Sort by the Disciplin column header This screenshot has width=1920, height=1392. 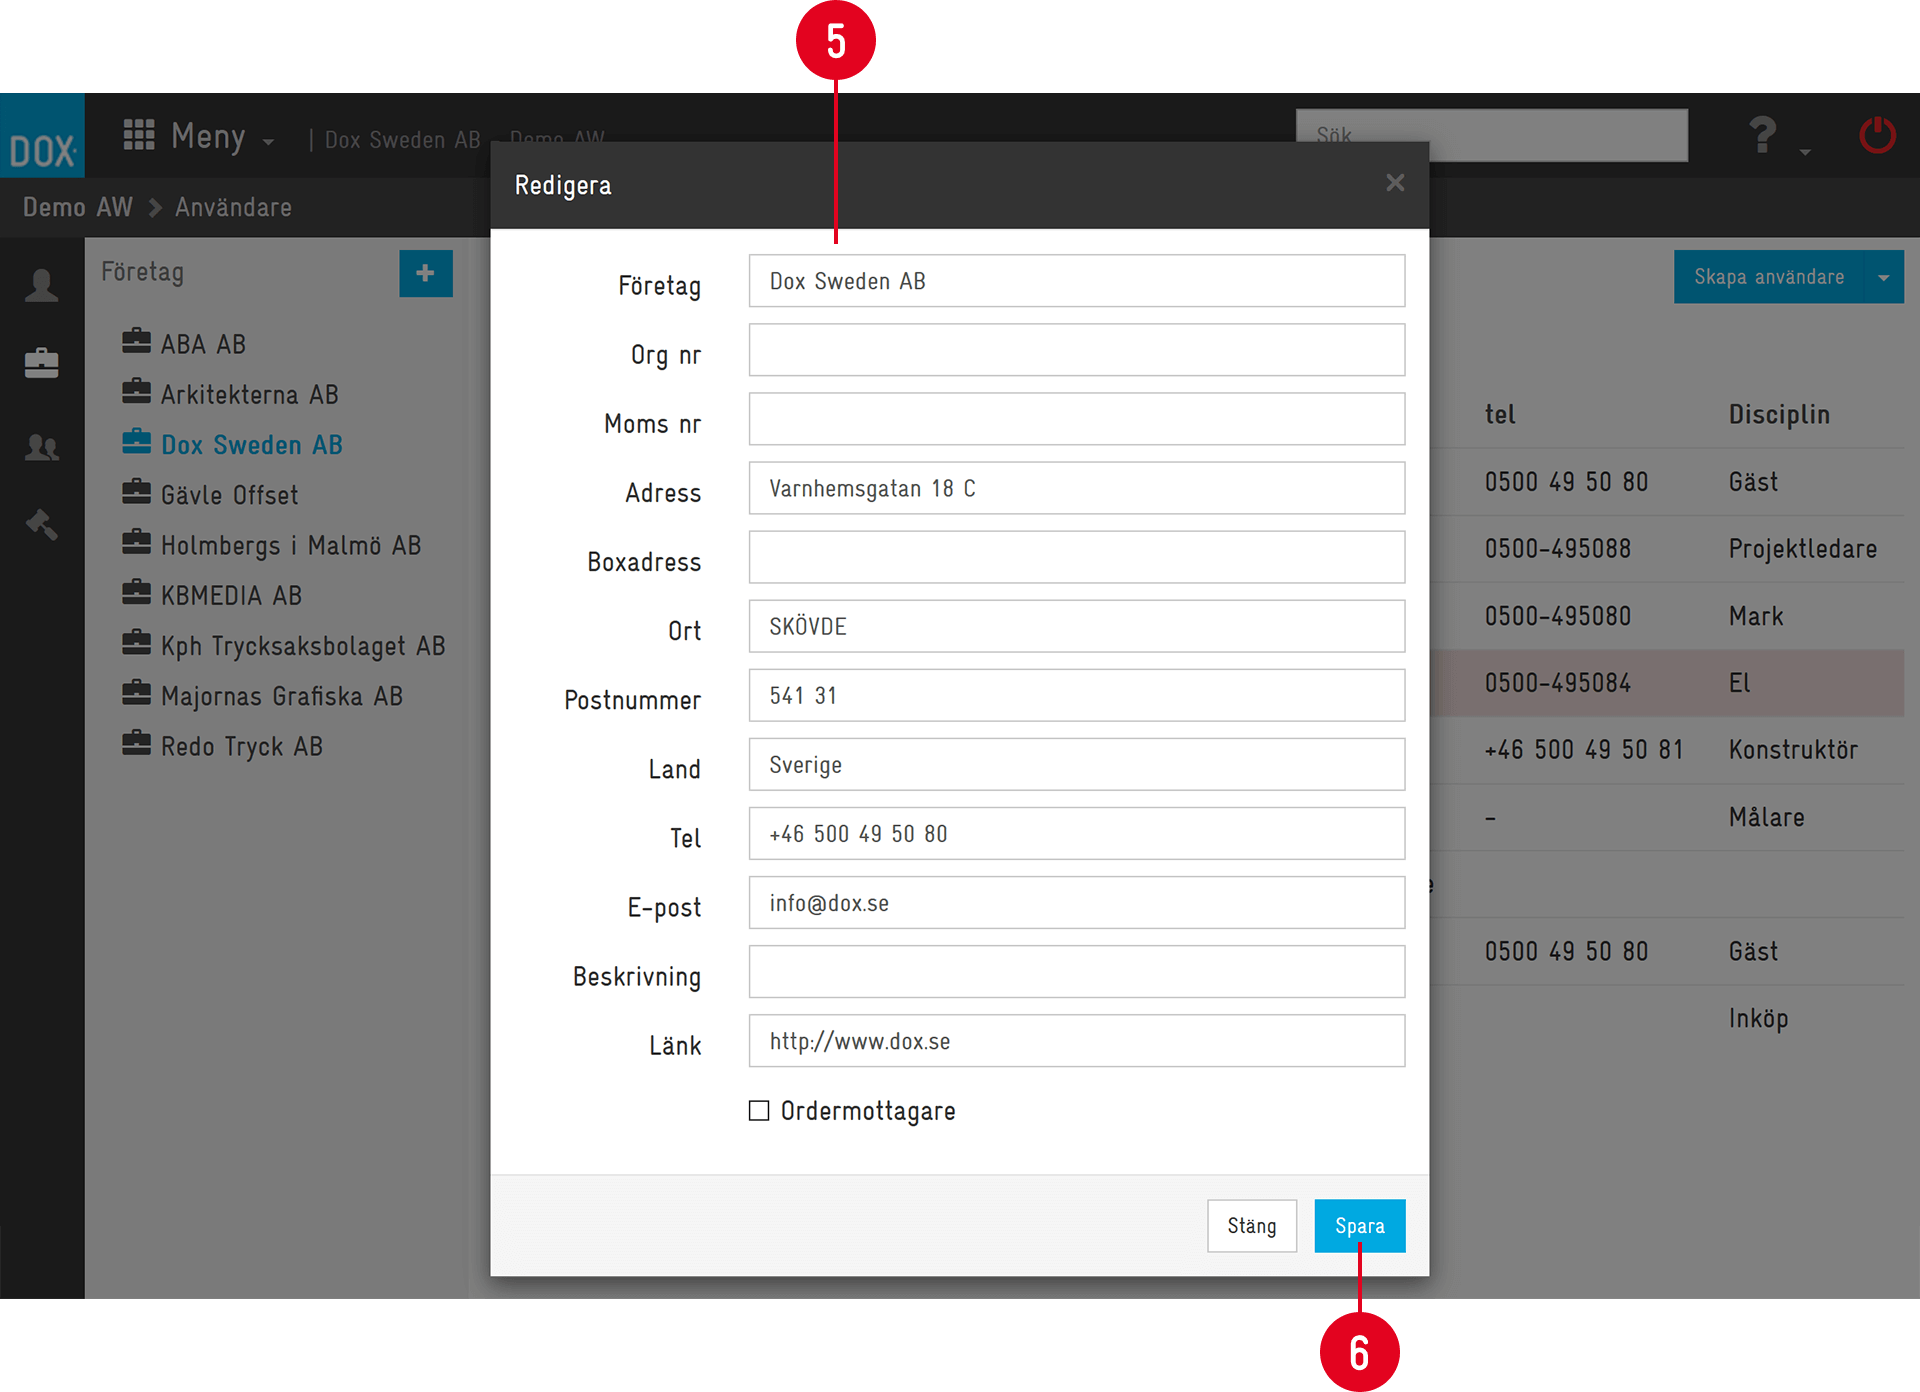pyautogui.click(x=1779, y=414)
